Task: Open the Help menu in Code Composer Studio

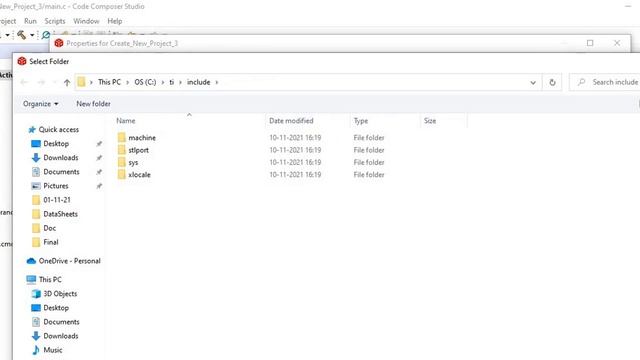Action: (115, 21)
